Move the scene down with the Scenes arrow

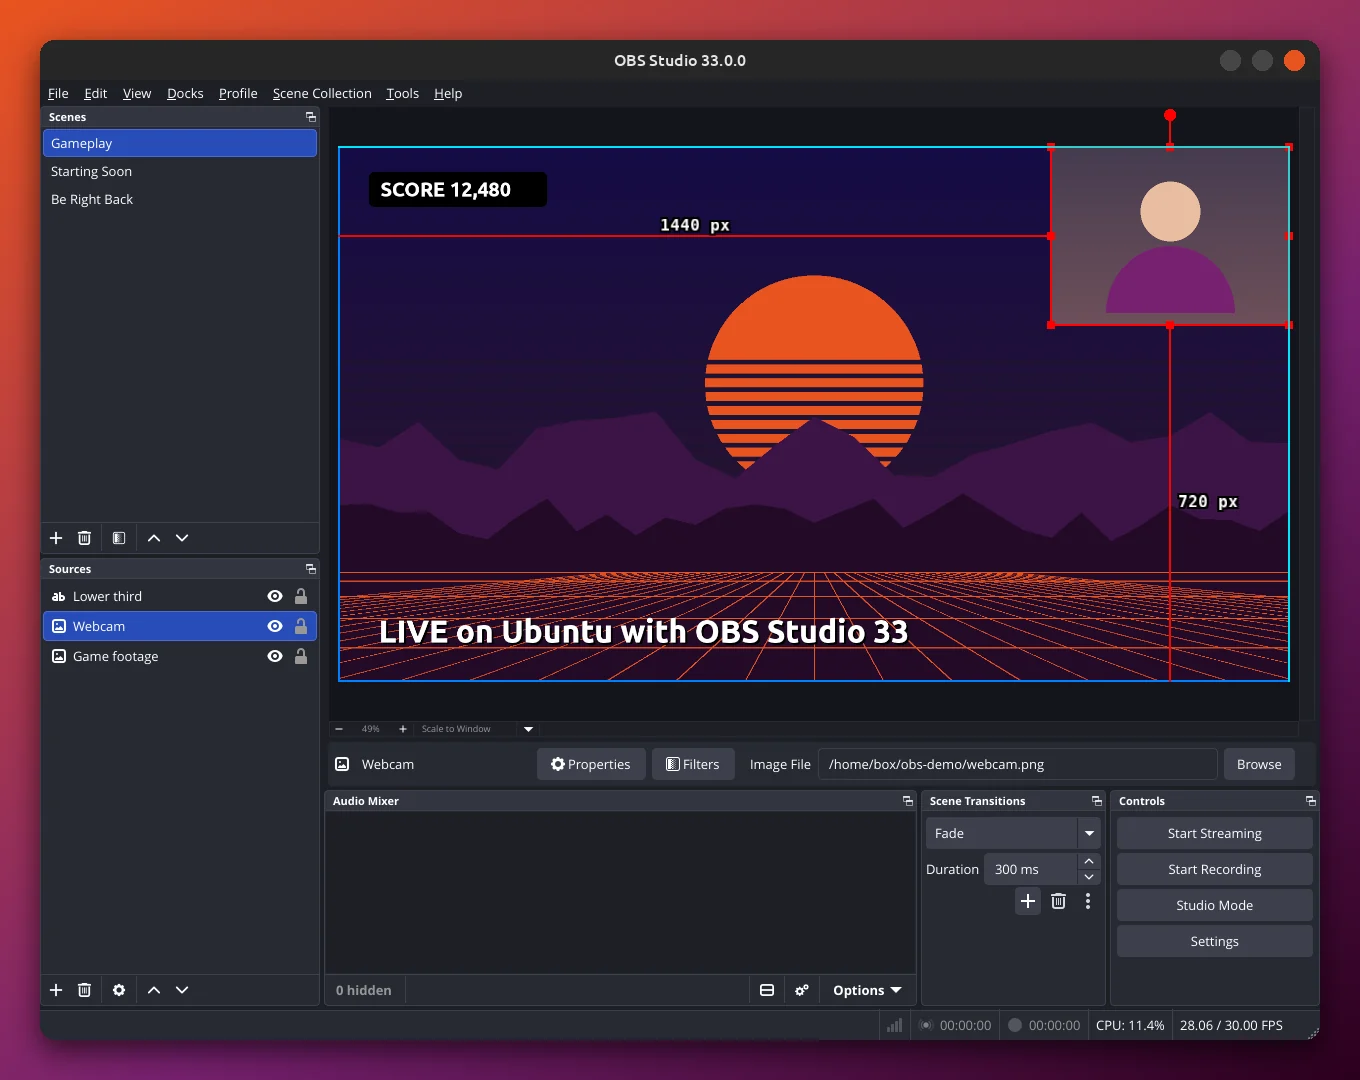182,538
